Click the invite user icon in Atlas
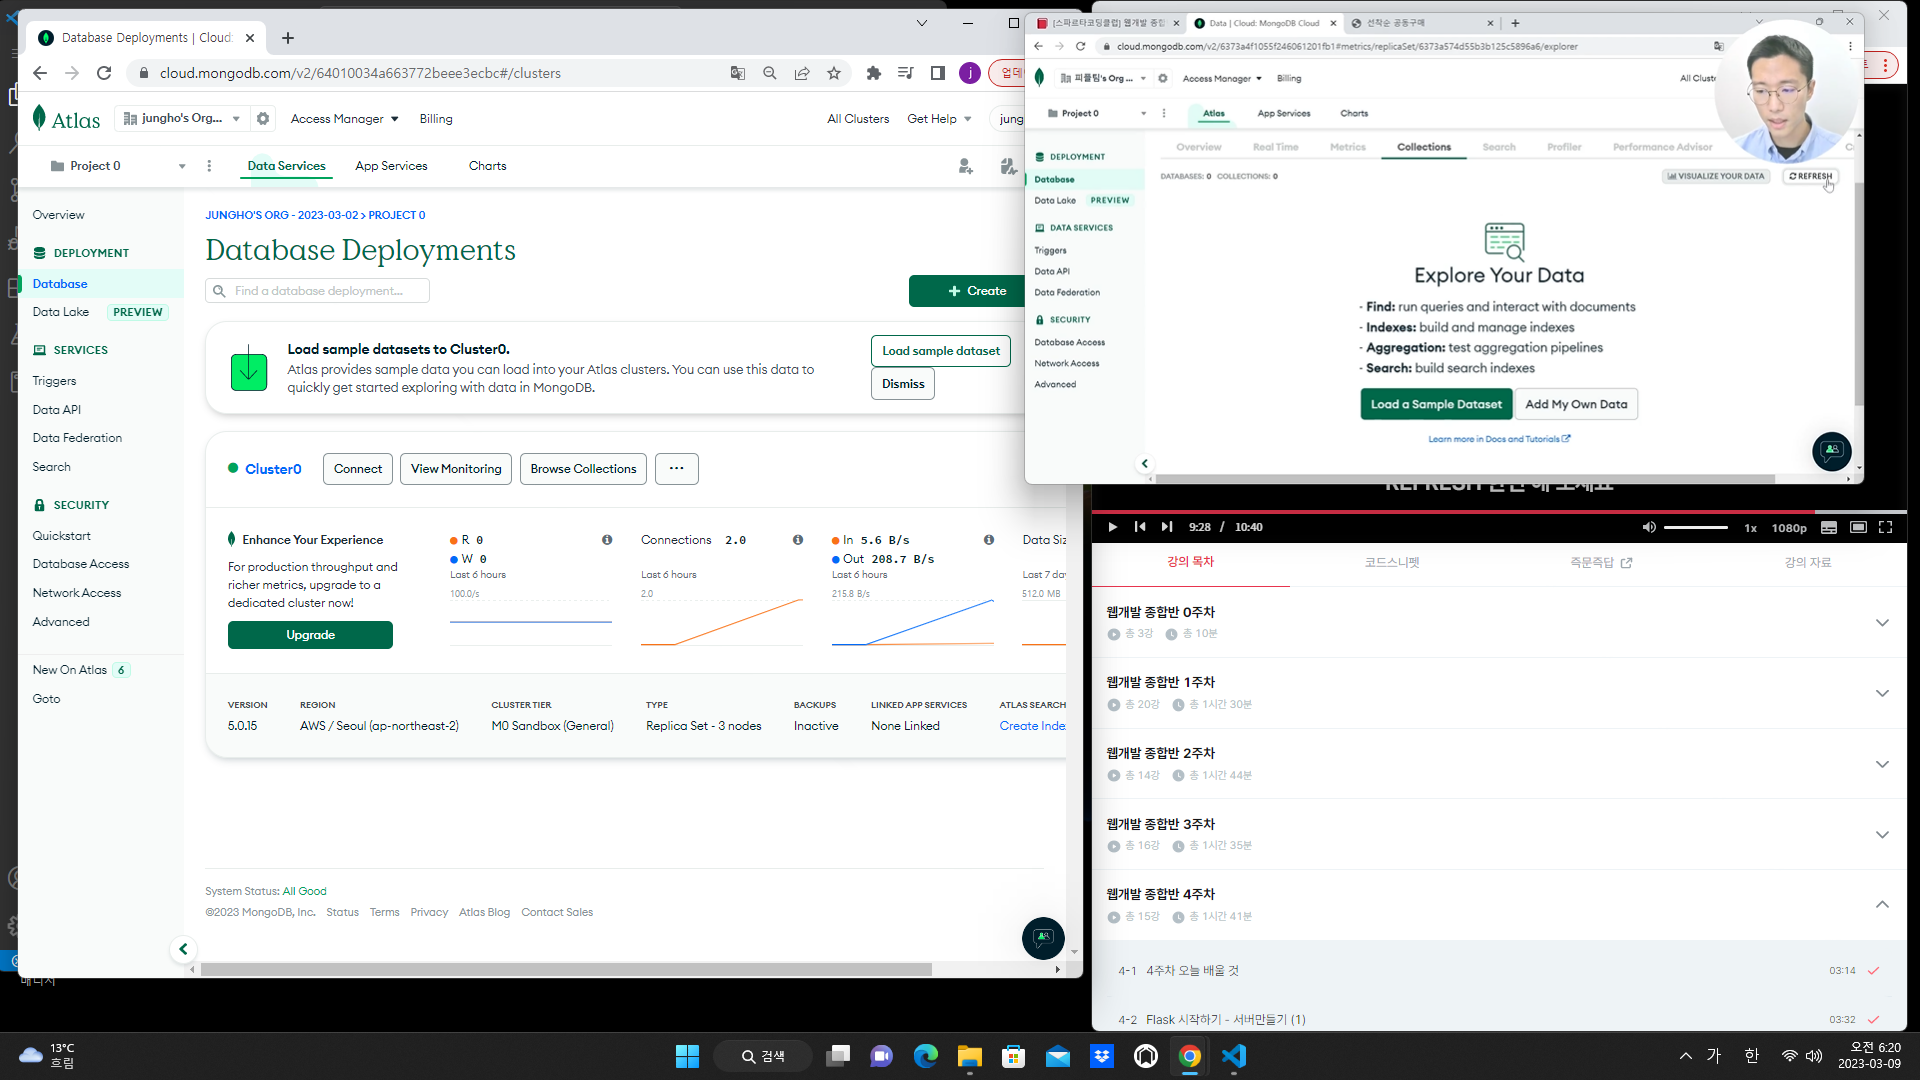1920x1080 pixels. [965, 166]
